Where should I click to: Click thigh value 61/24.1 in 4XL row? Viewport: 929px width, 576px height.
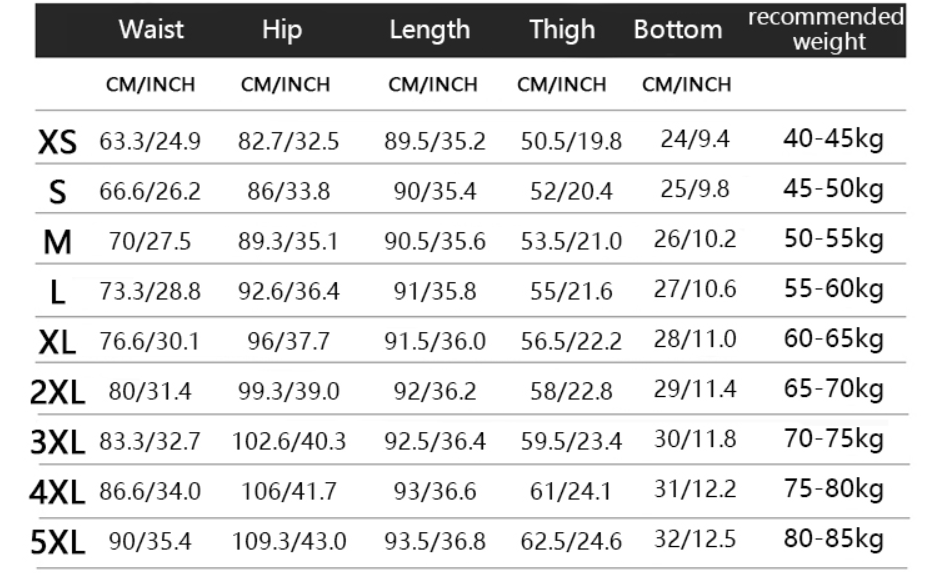click(x=571, y=490)
